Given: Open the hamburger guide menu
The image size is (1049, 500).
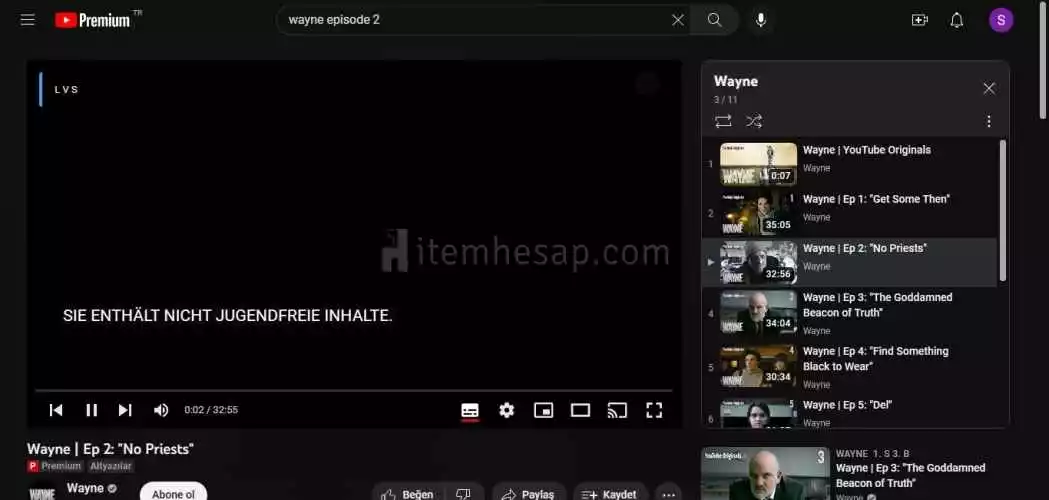Looking at the screenshot, I should 27,20.
